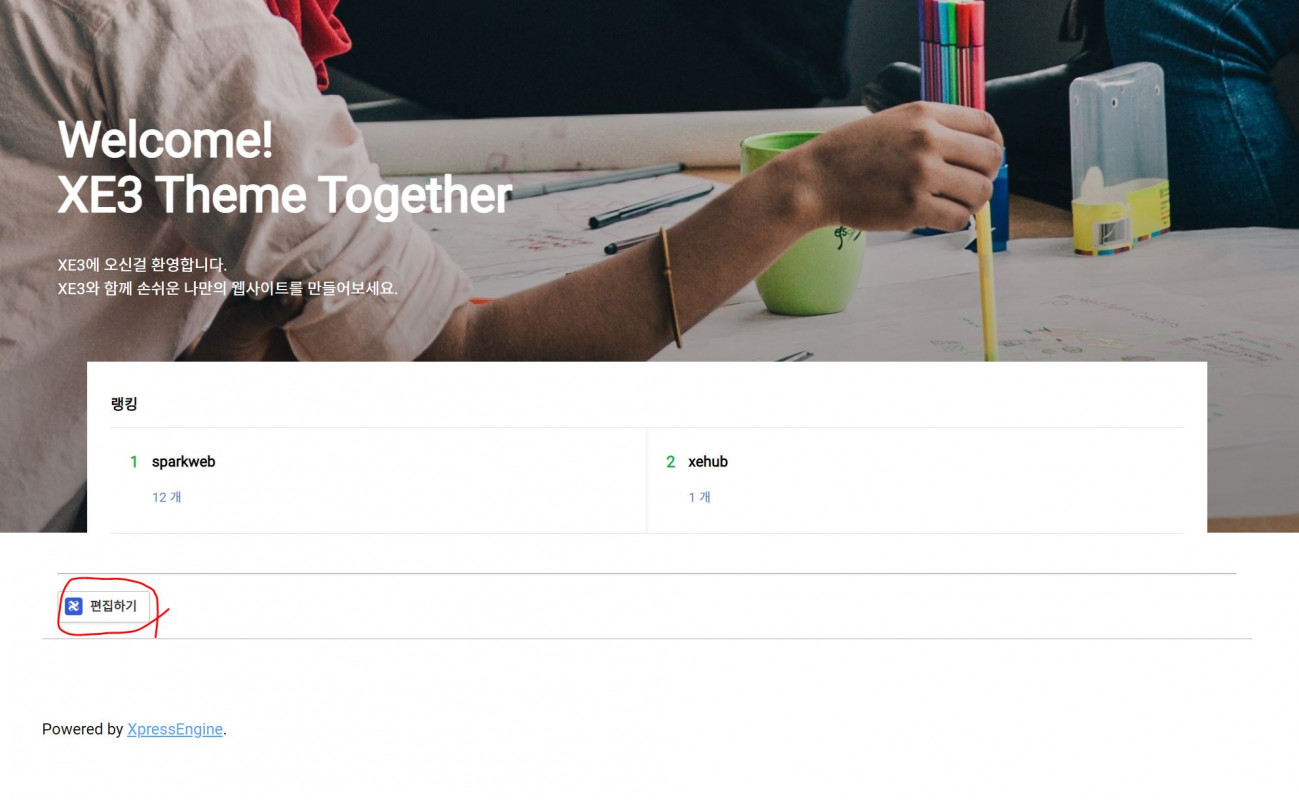Image resolution: width=1299 pixels, height=800 pixels.
Task: Click the XE3 Theme Together title
Action: point(285,195)
